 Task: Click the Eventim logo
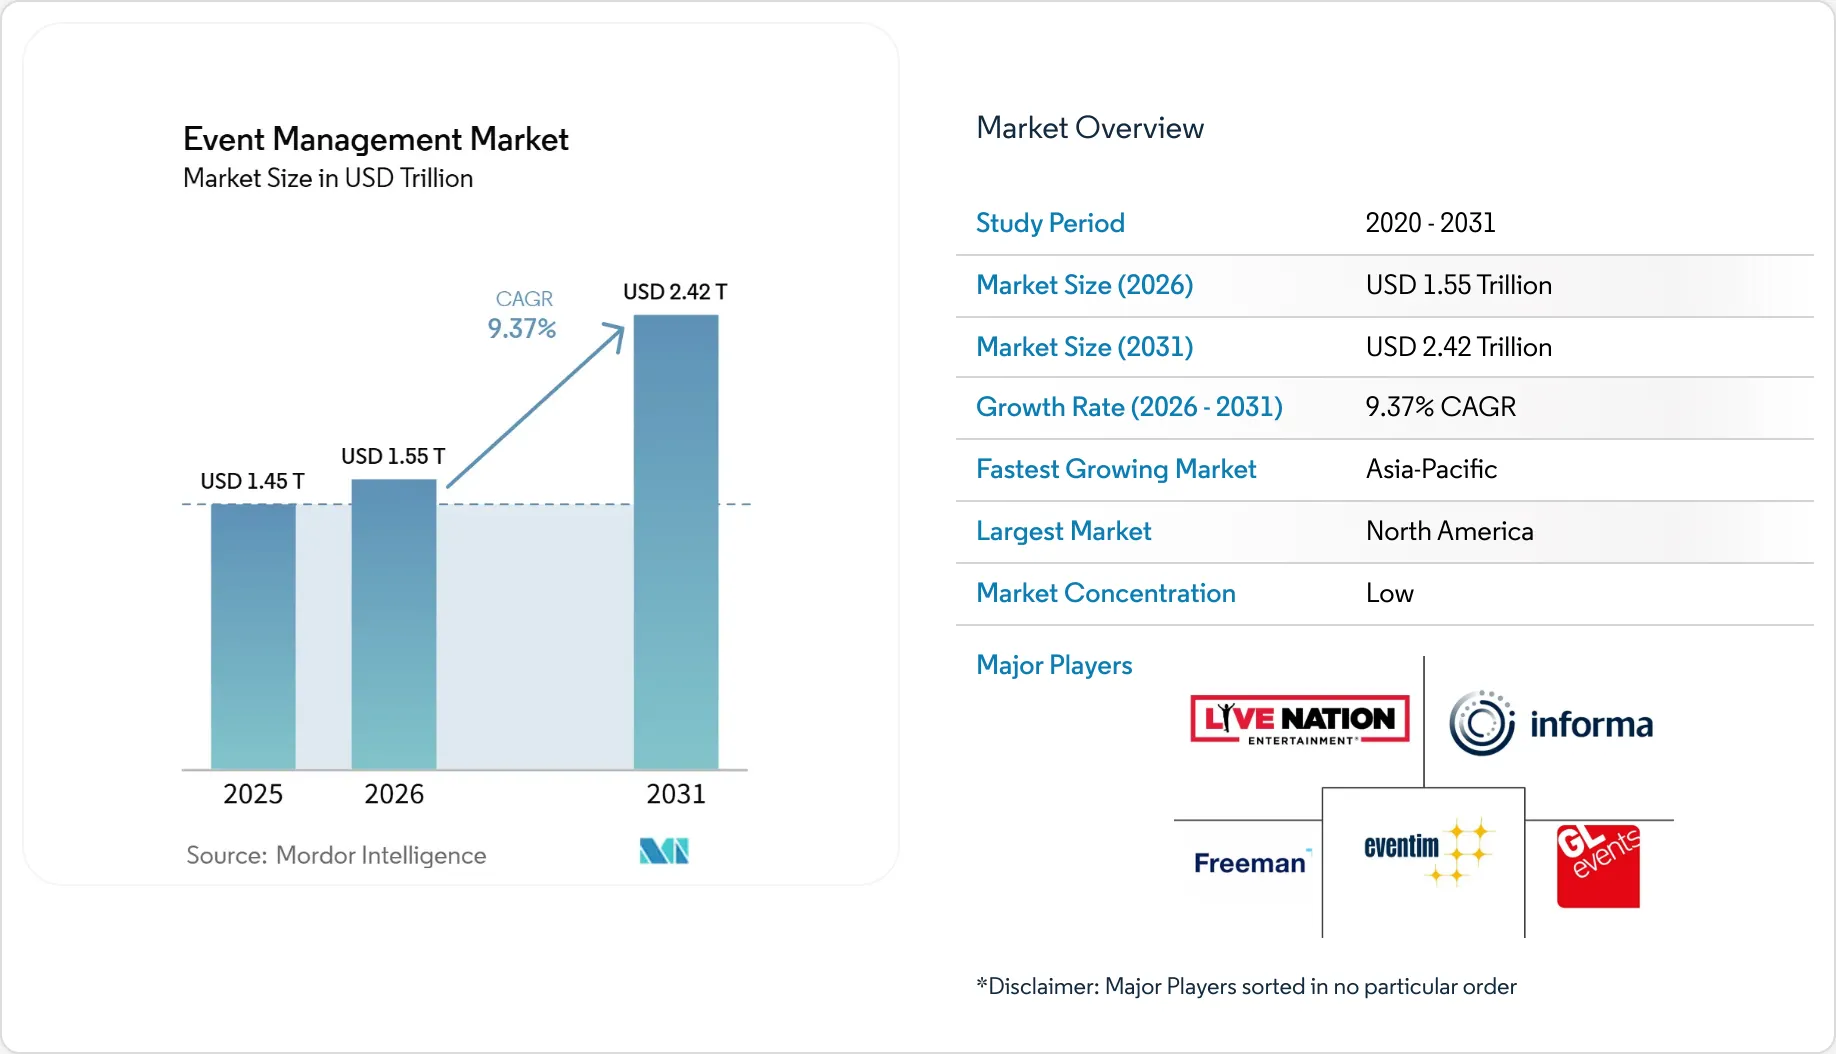click(x=1428, y=851)
